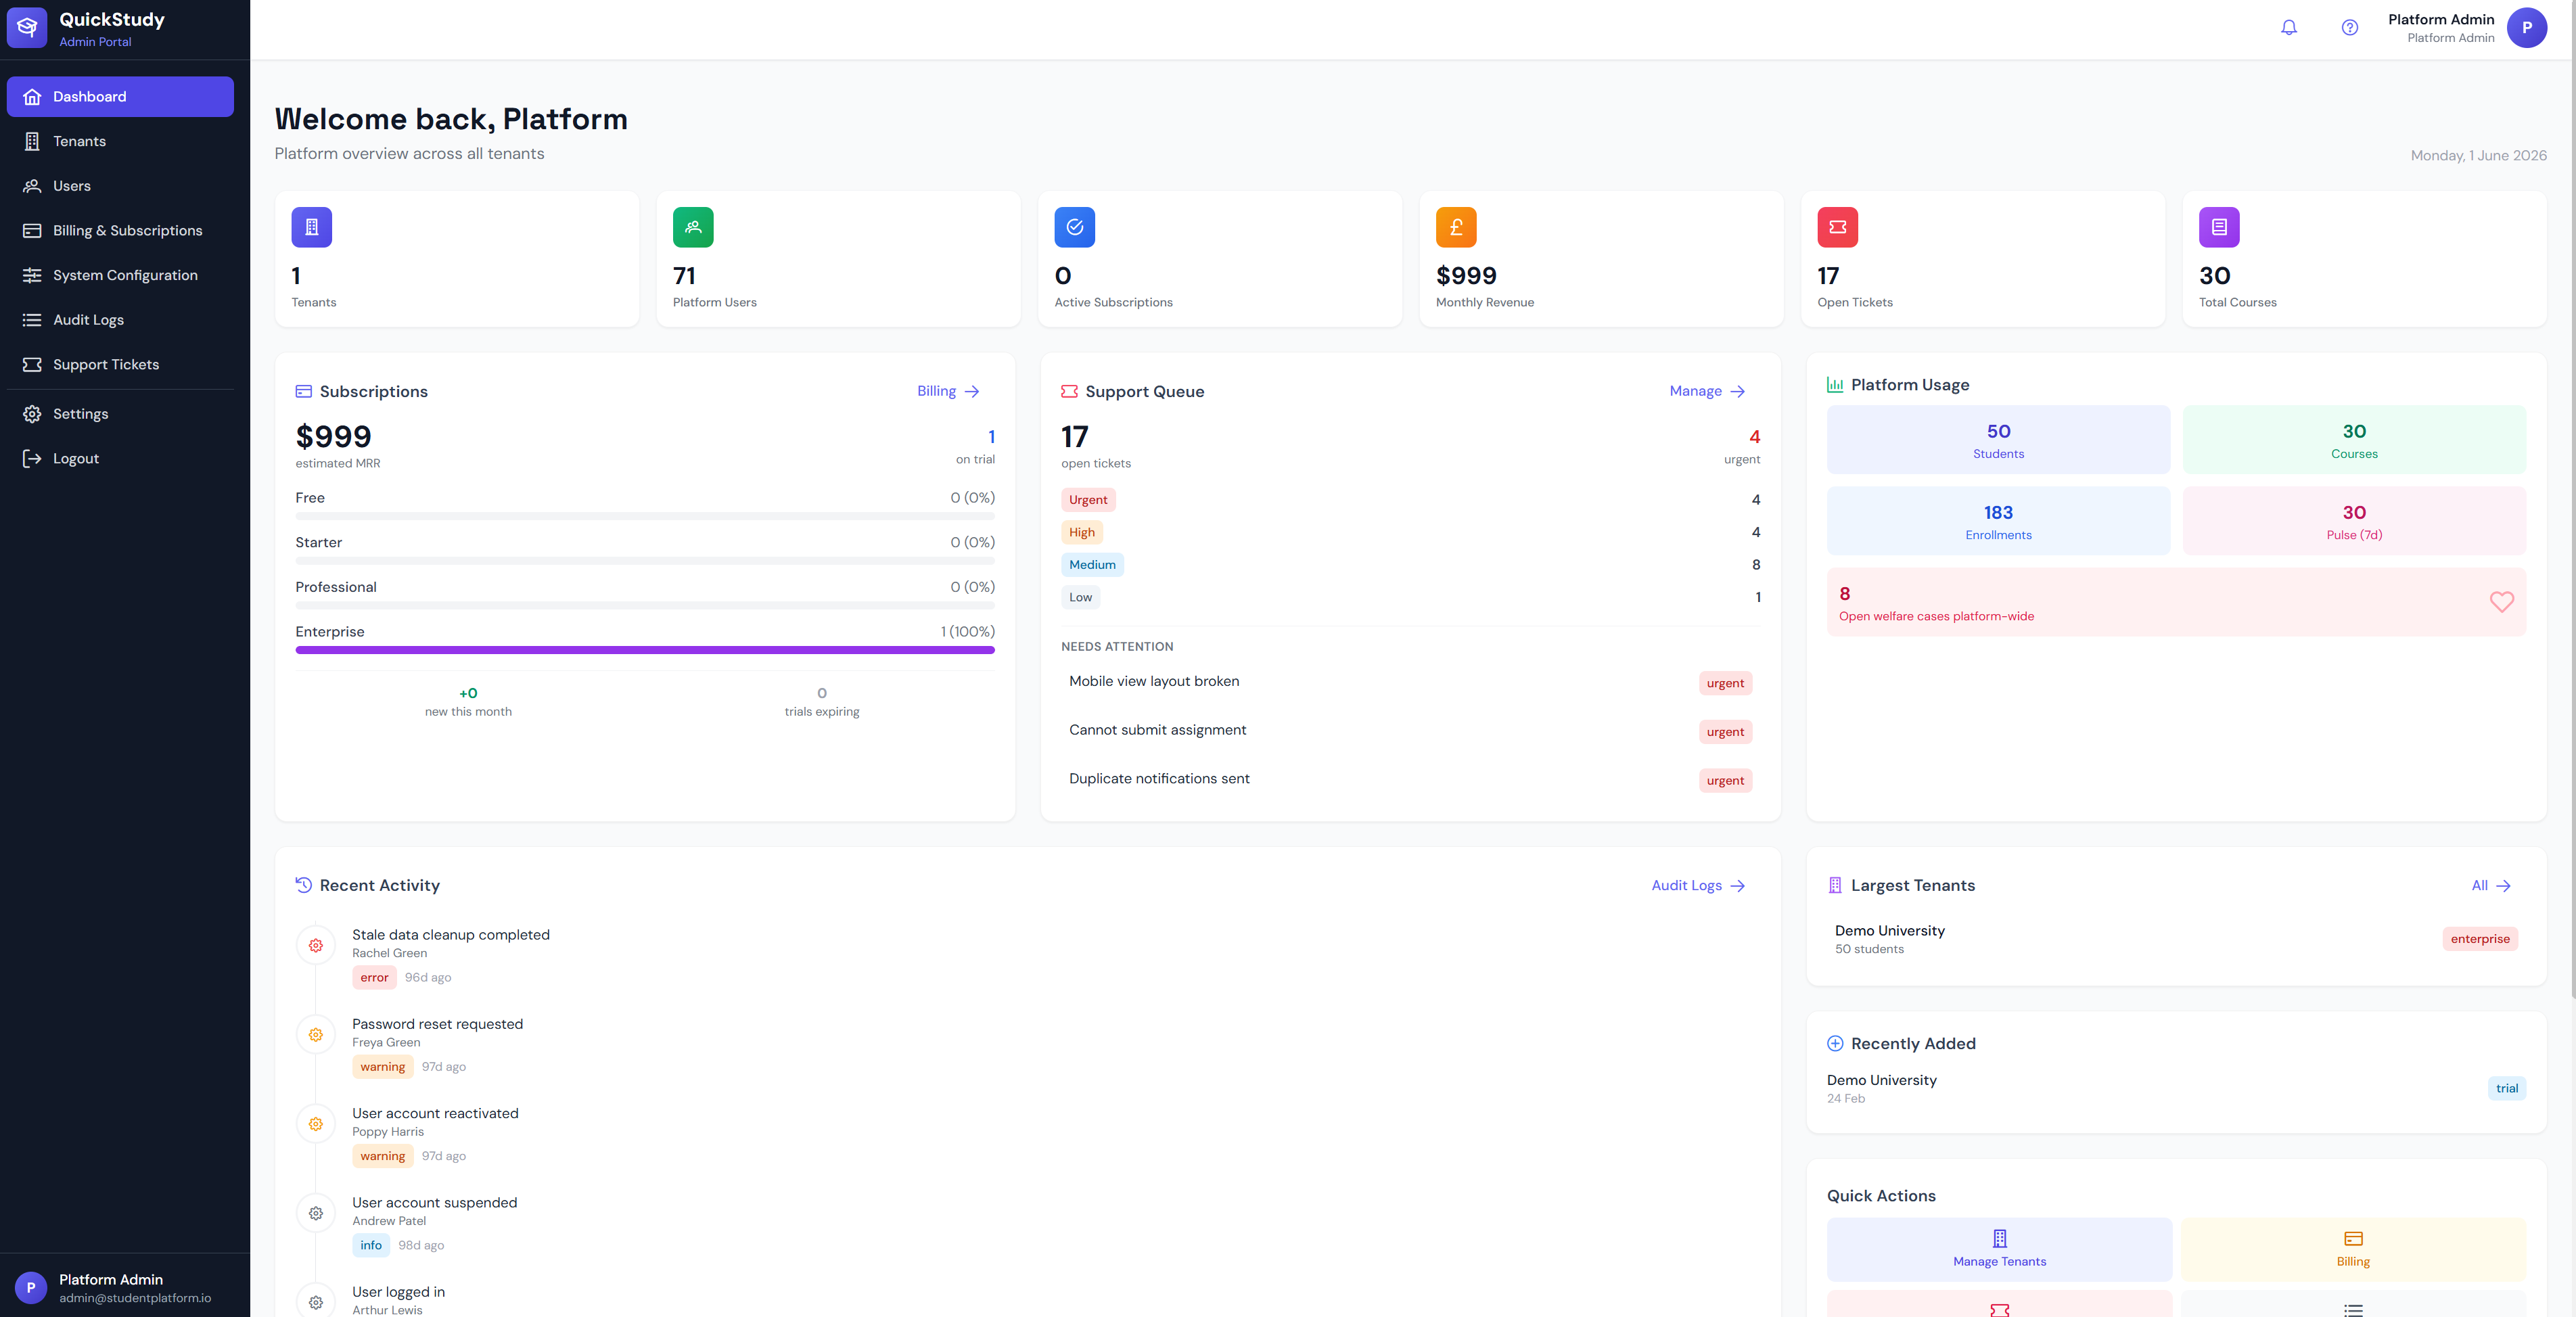Click the Billing quick action button
The image size is (2576, 1317).
(2354, 1249)
